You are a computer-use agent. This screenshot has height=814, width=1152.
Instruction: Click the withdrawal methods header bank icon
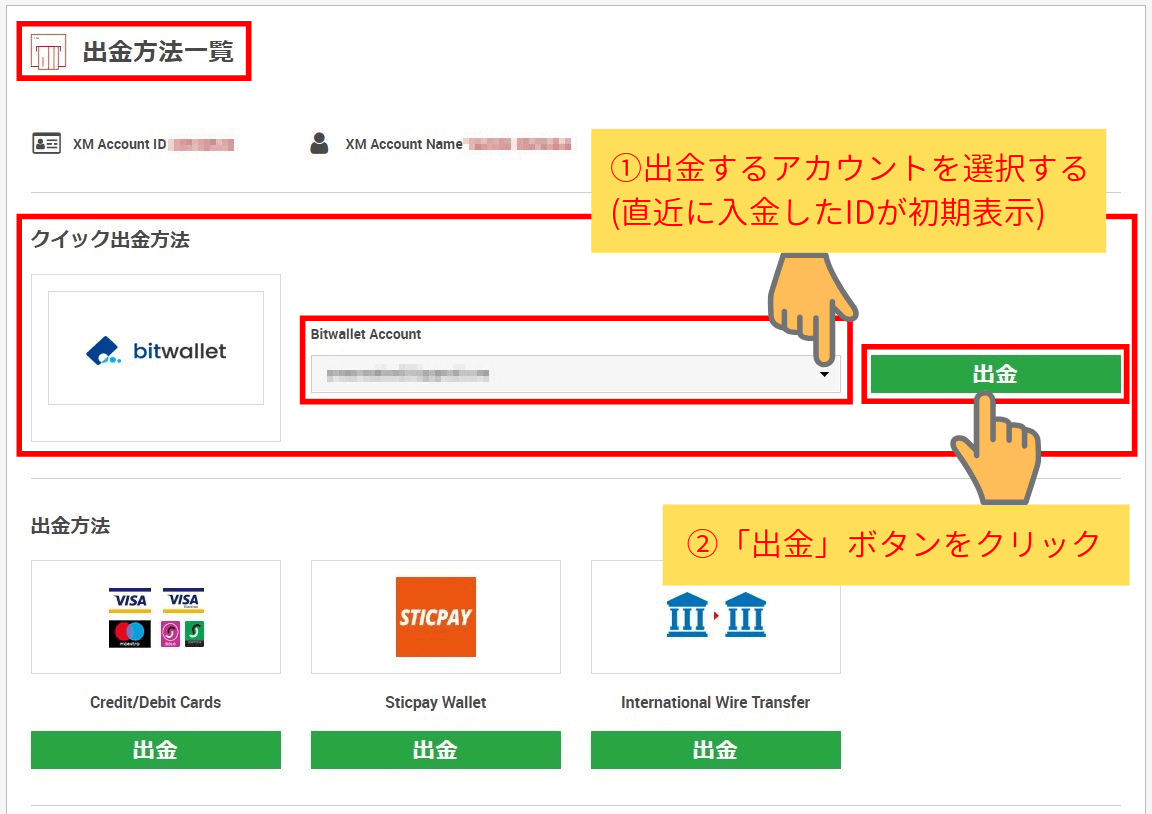pyautogui.click(x=47, y=49)
